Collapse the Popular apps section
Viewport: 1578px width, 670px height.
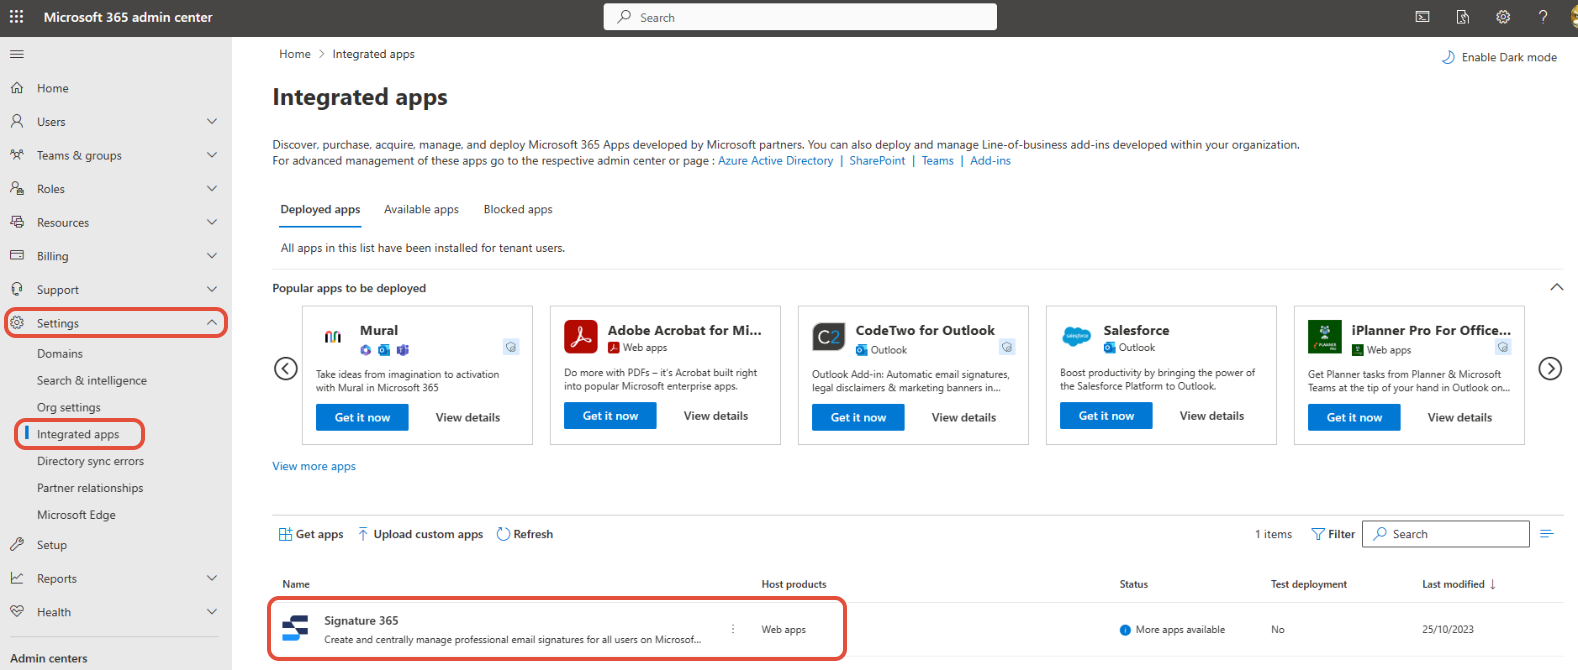(x=1557, y=287)
